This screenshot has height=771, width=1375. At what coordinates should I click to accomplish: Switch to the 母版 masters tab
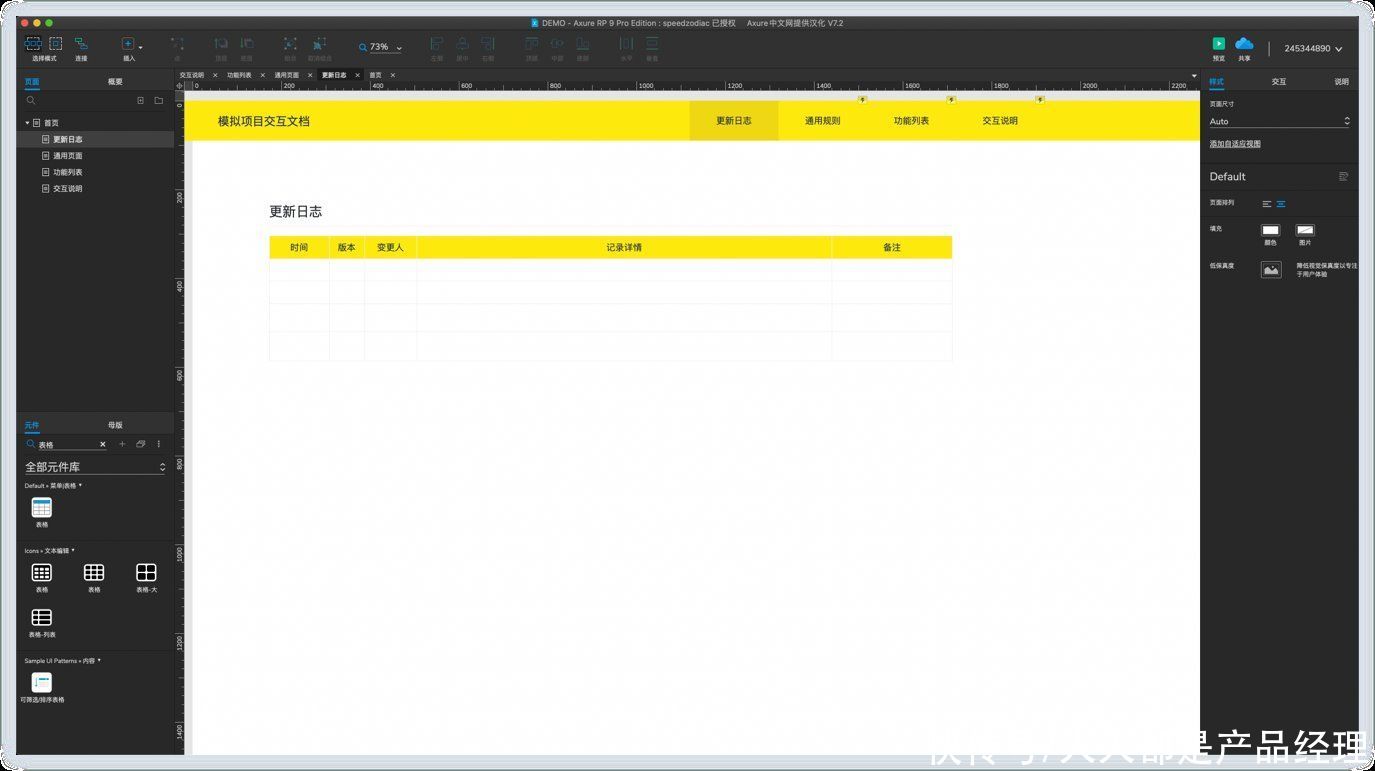click(x=115, y=425)
